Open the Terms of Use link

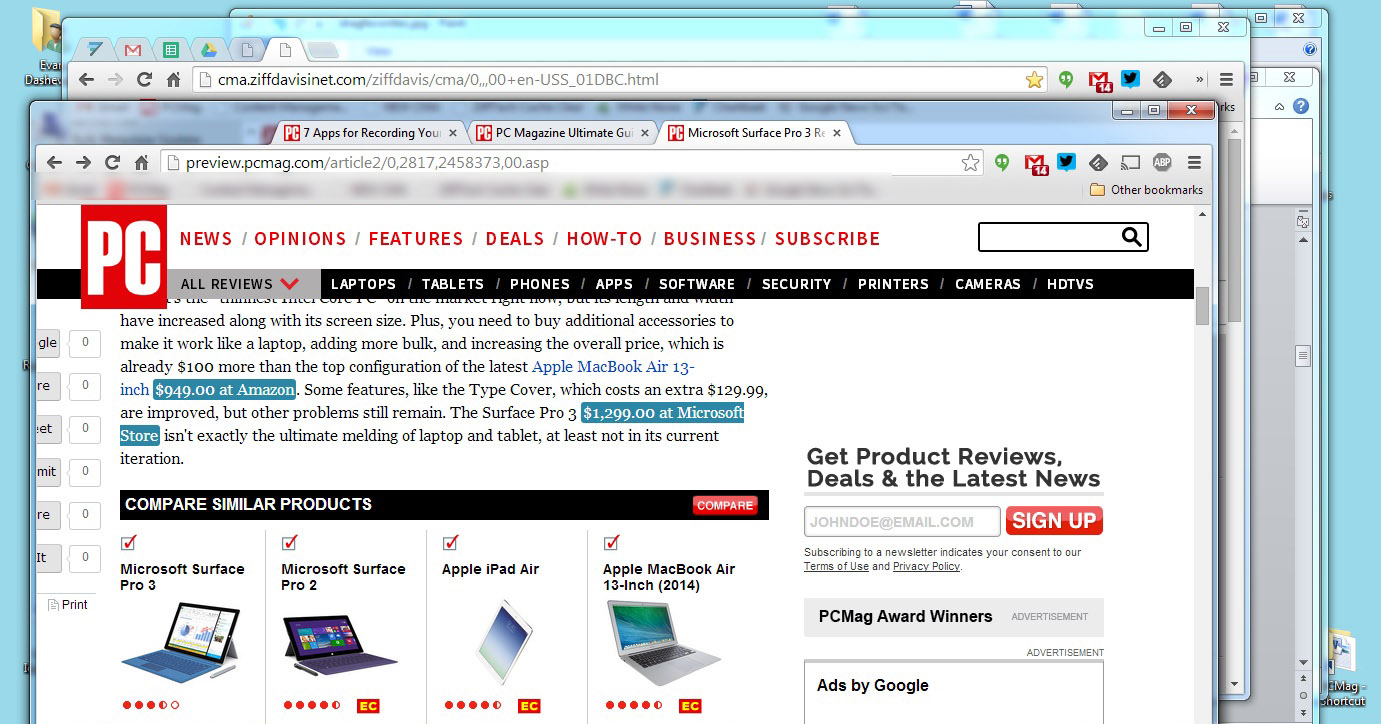point(836,566)
